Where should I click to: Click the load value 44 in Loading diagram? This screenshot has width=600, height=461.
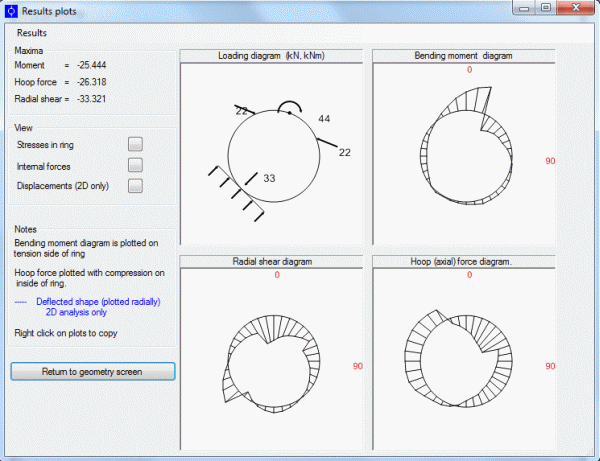[x=324, y=119]
